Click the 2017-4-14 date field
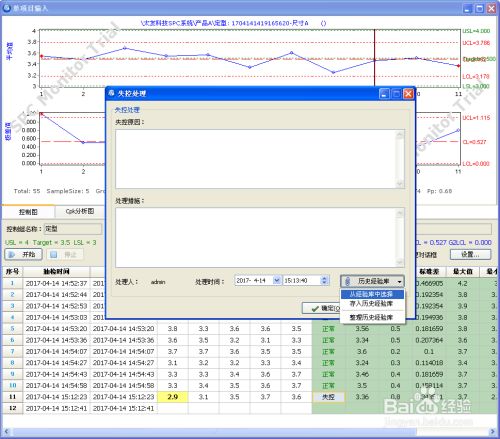The height and width of the screenshot is (439, 500). pos(254,280)
